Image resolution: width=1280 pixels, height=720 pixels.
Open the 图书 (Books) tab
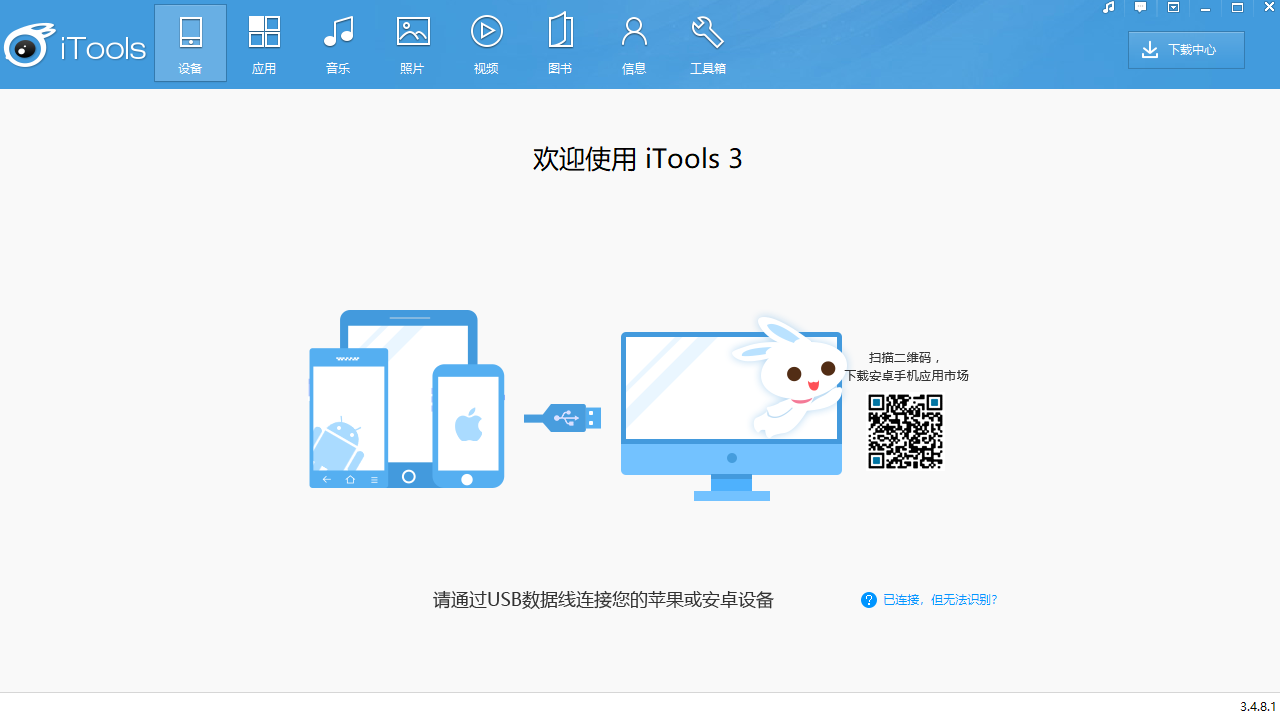560,43
